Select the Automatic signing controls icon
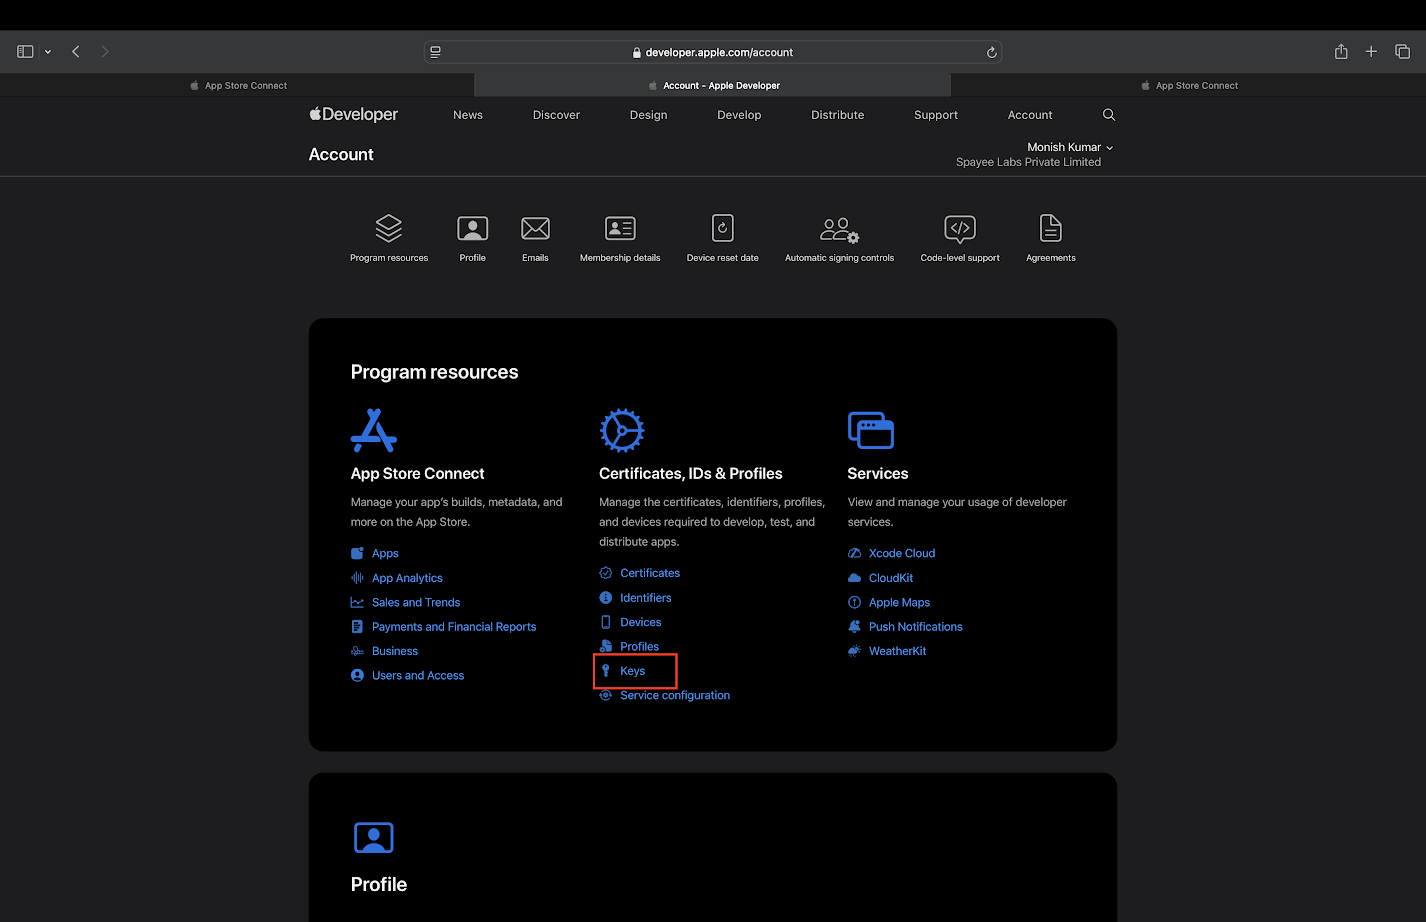The width and height of the screenshot is (1426, 922). coord(839,230)
